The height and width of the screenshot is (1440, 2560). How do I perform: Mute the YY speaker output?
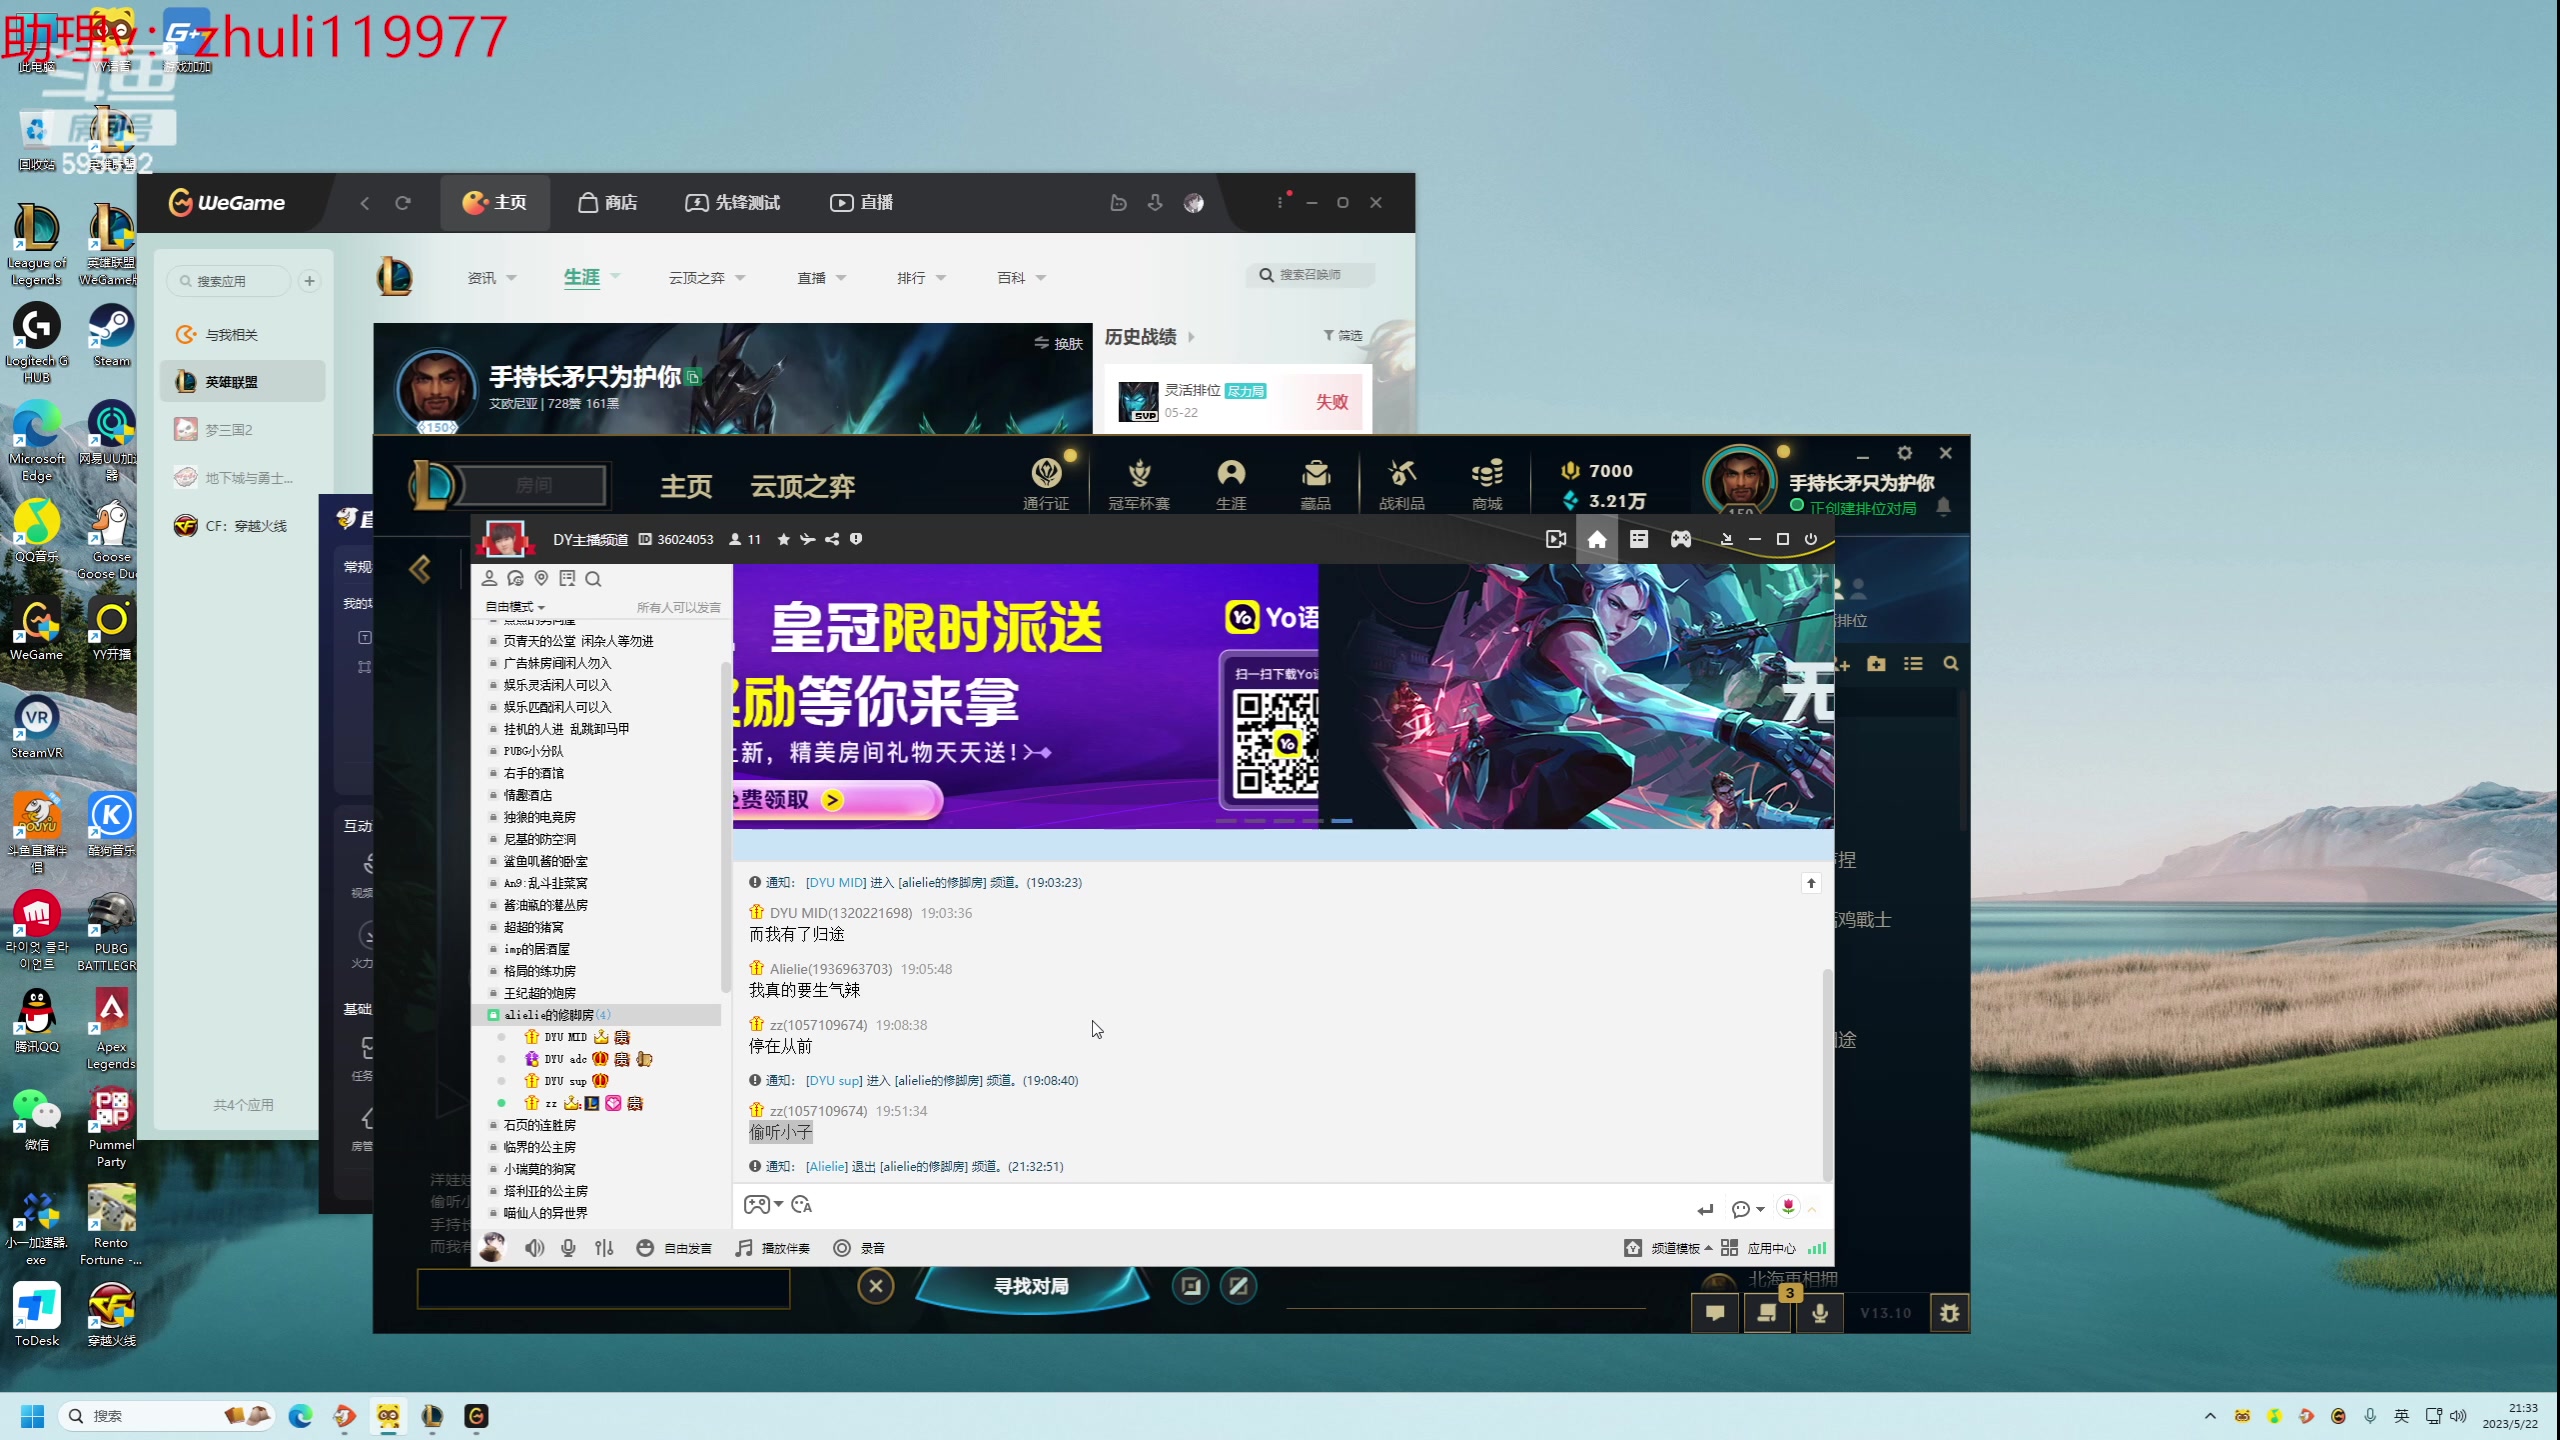(x=535, y=1247)
